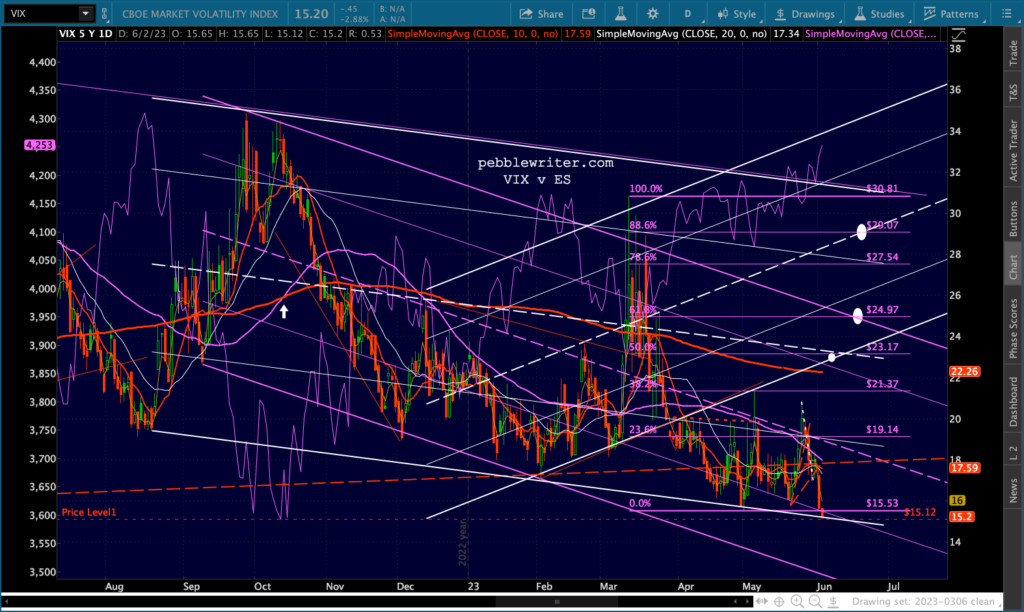The height and width of the screenshot is (612, 1024).
Task: Open the Drawings menu
Action: point(805,14)
